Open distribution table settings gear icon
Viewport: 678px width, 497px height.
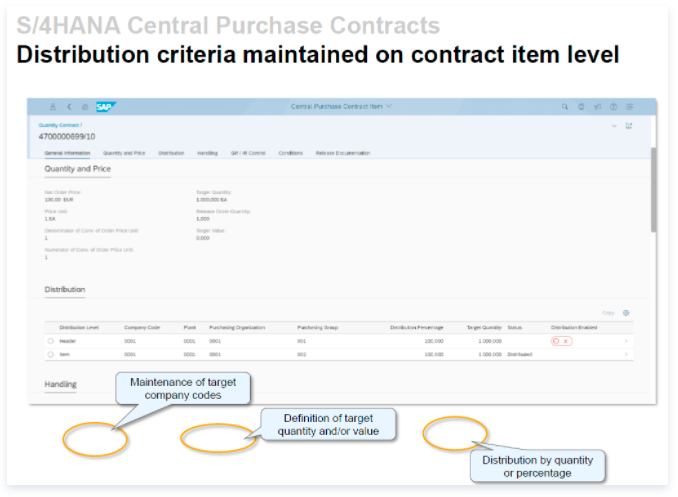point(626,313)
